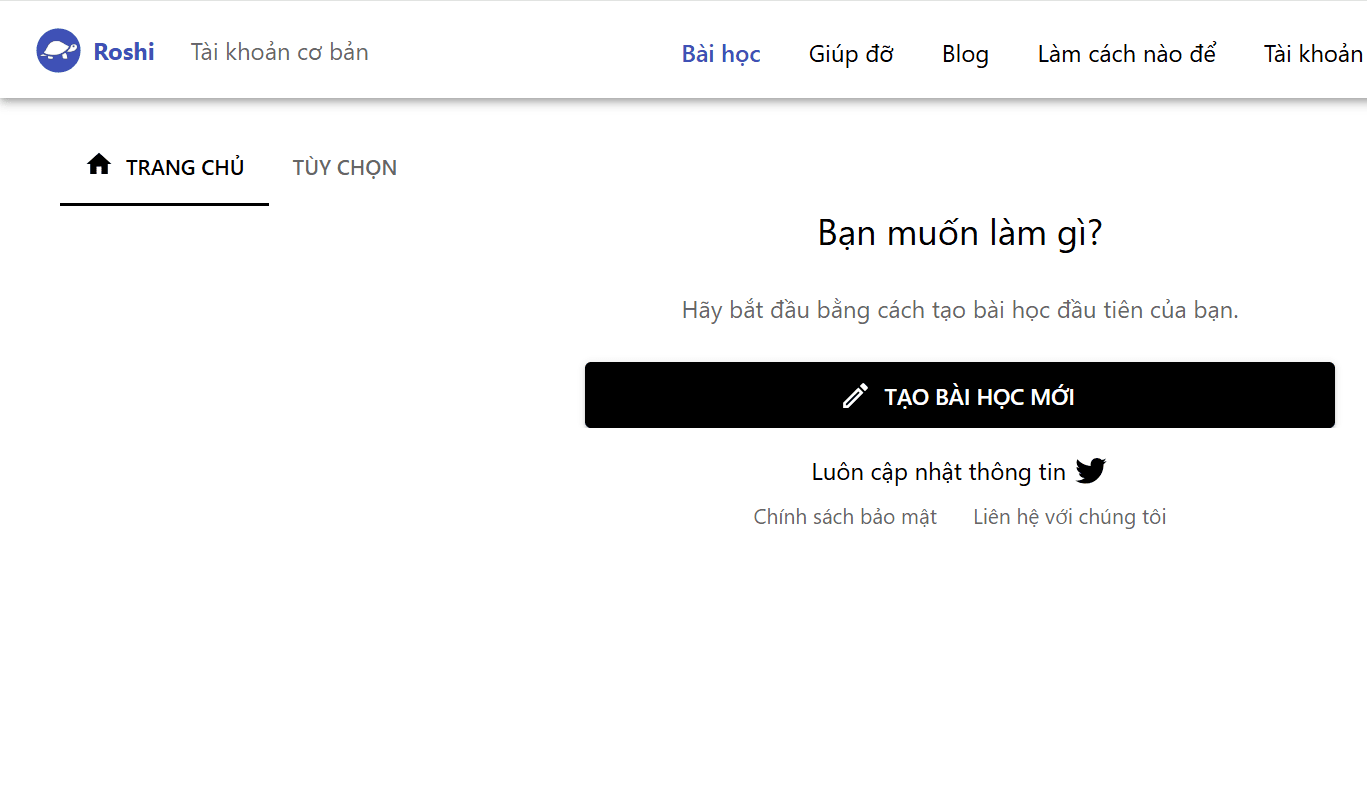Click the Roshi brand name text

tap(123, 52)
